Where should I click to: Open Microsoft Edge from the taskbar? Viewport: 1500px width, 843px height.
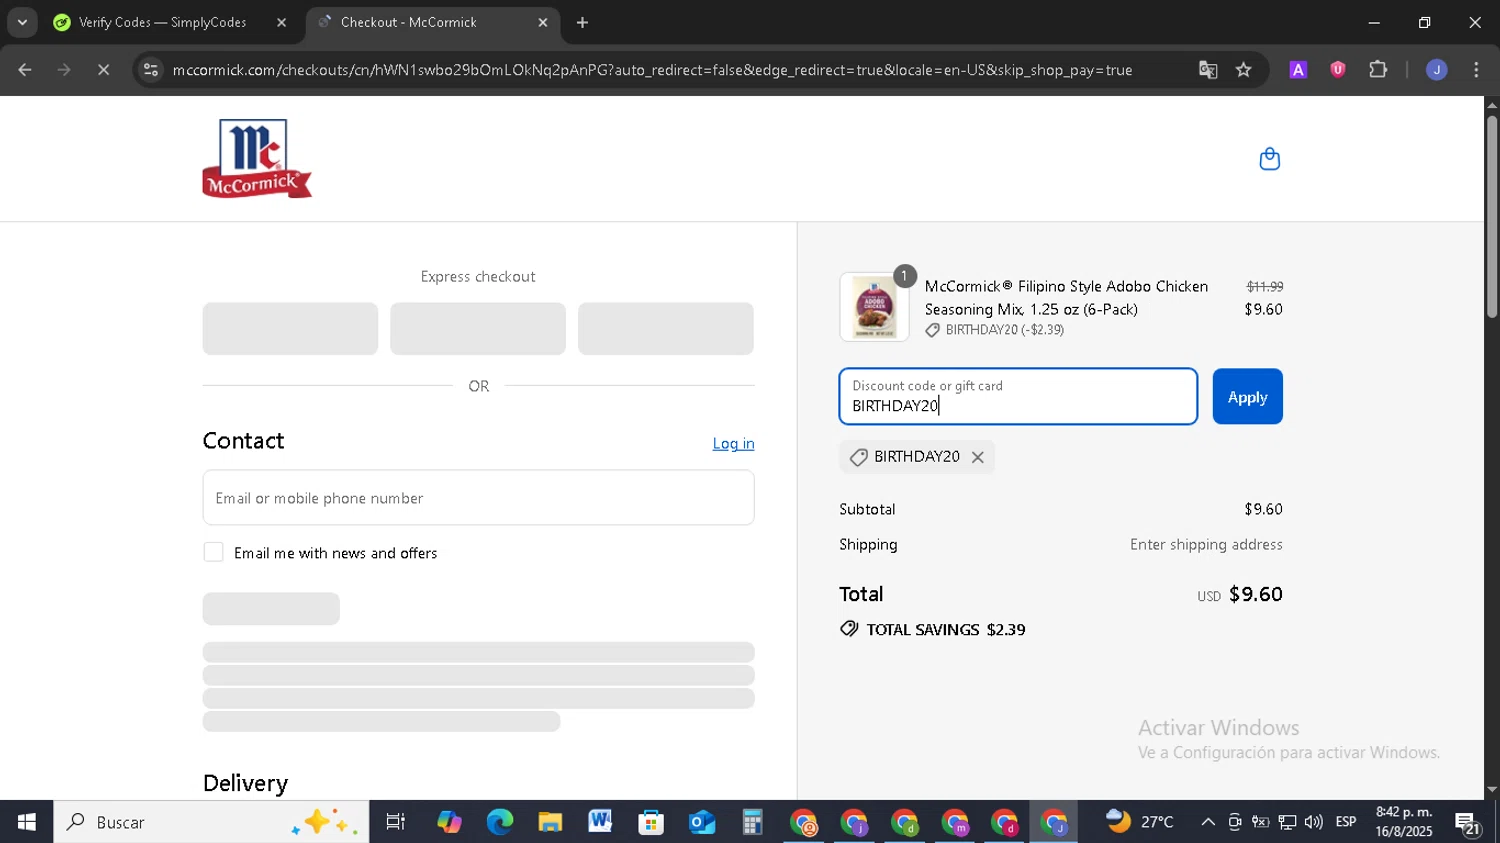(499, 822)
